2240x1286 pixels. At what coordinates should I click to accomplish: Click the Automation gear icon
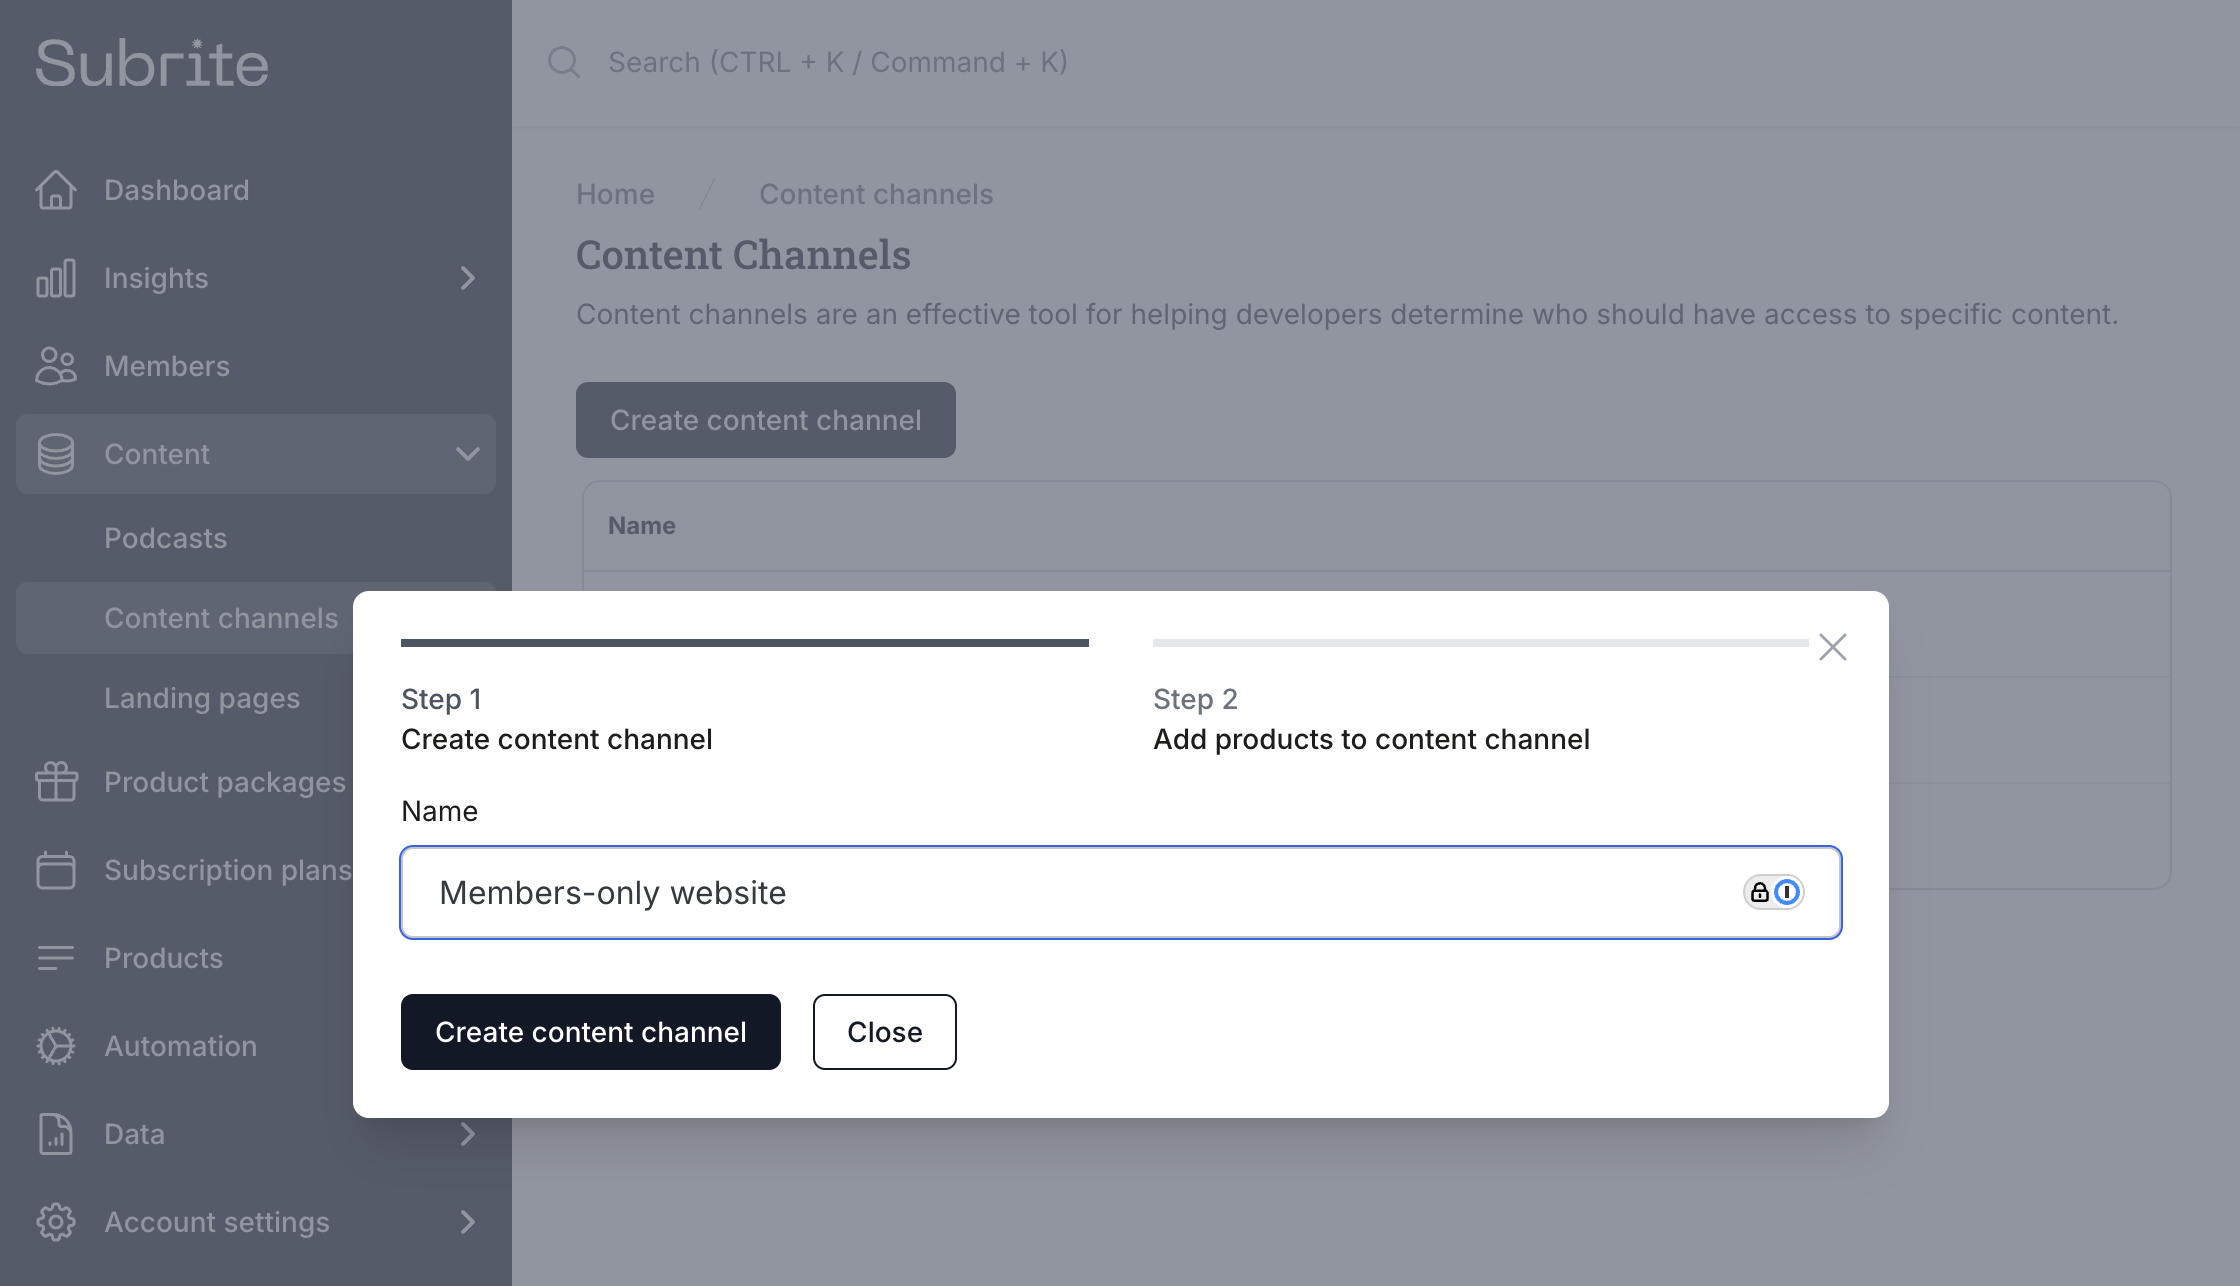click(x=56, y=1045)
